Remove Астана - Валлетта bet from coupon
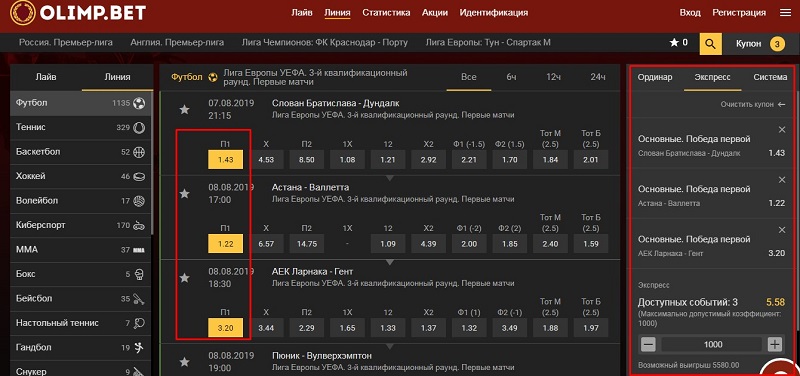Screen dimensions: 800x376 [x=782, y=180]
